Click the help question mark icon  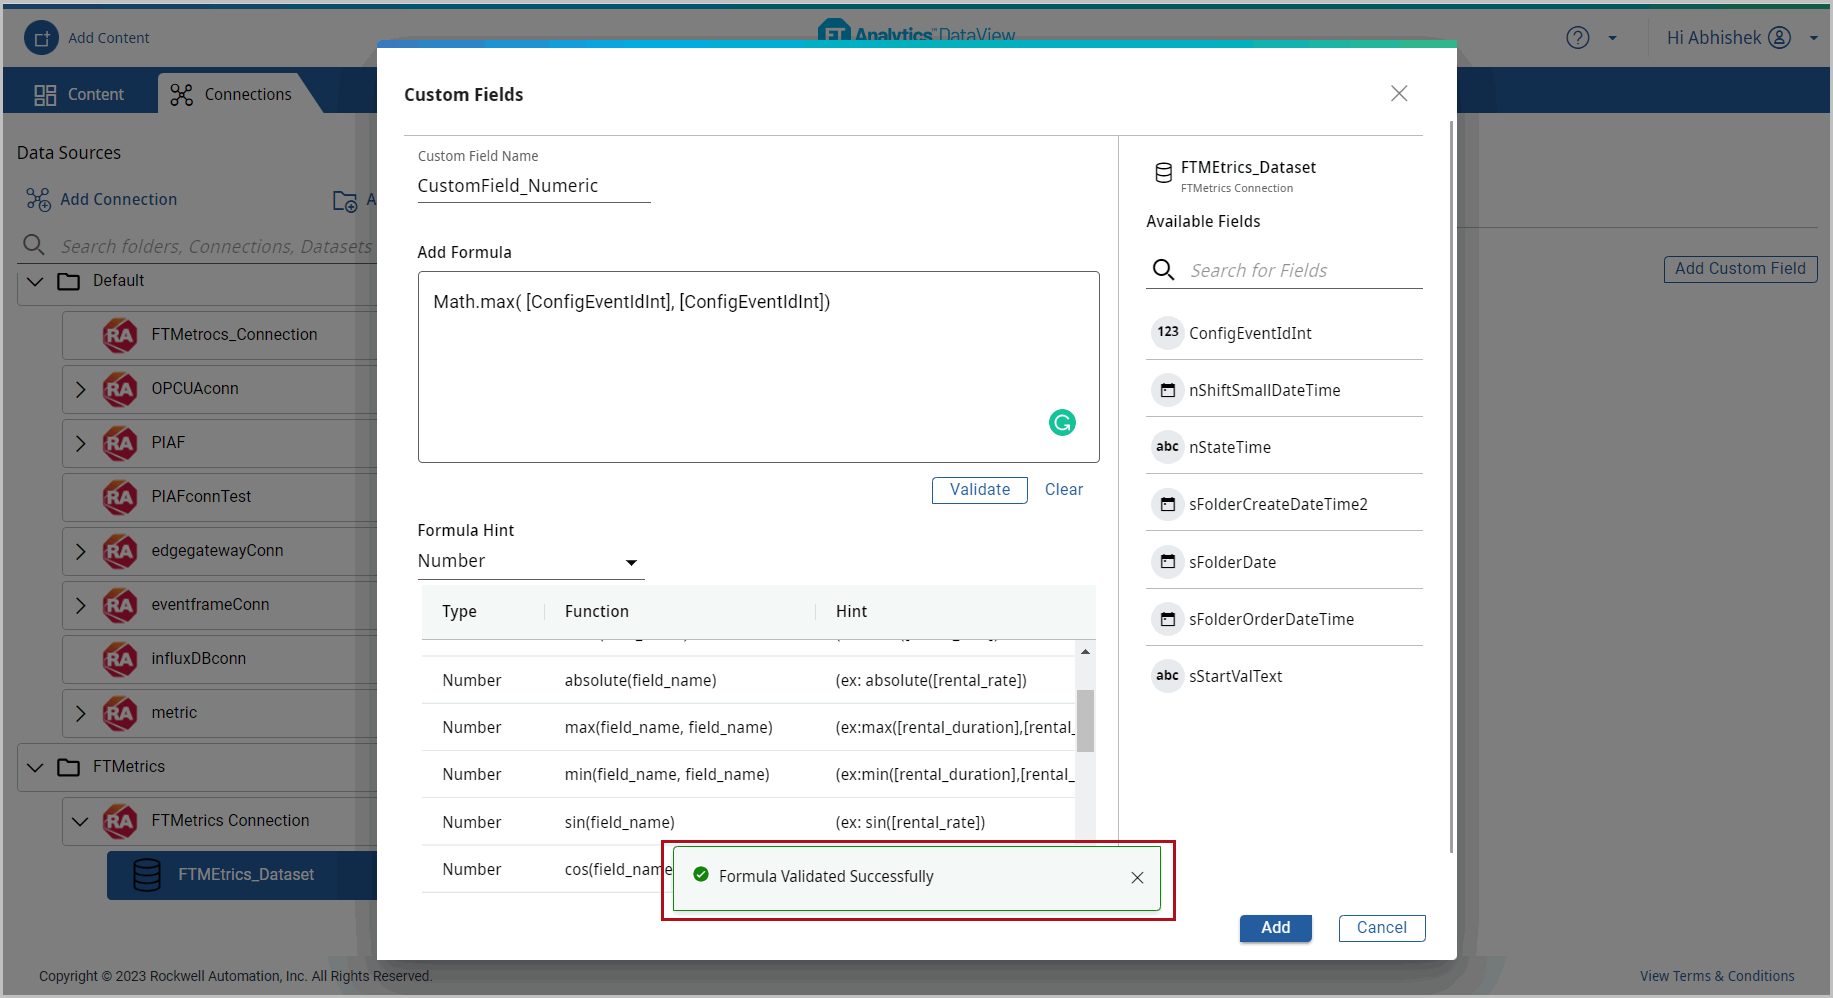1577,38
